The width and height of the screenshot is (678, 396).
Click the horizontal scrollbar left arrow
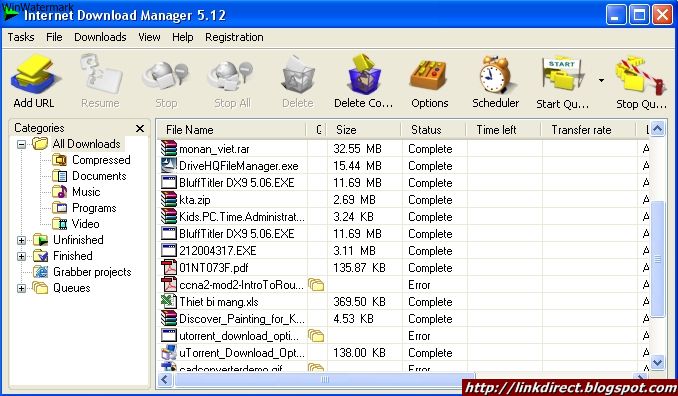click(164, 380)
